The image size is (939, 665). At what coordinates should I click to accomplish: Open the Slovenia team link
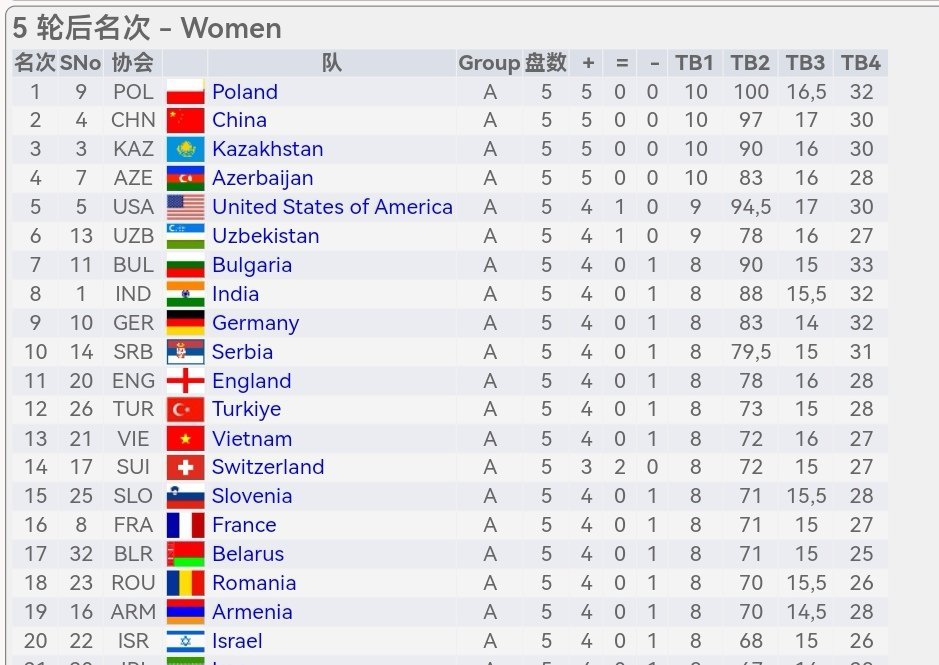(252, 496)
